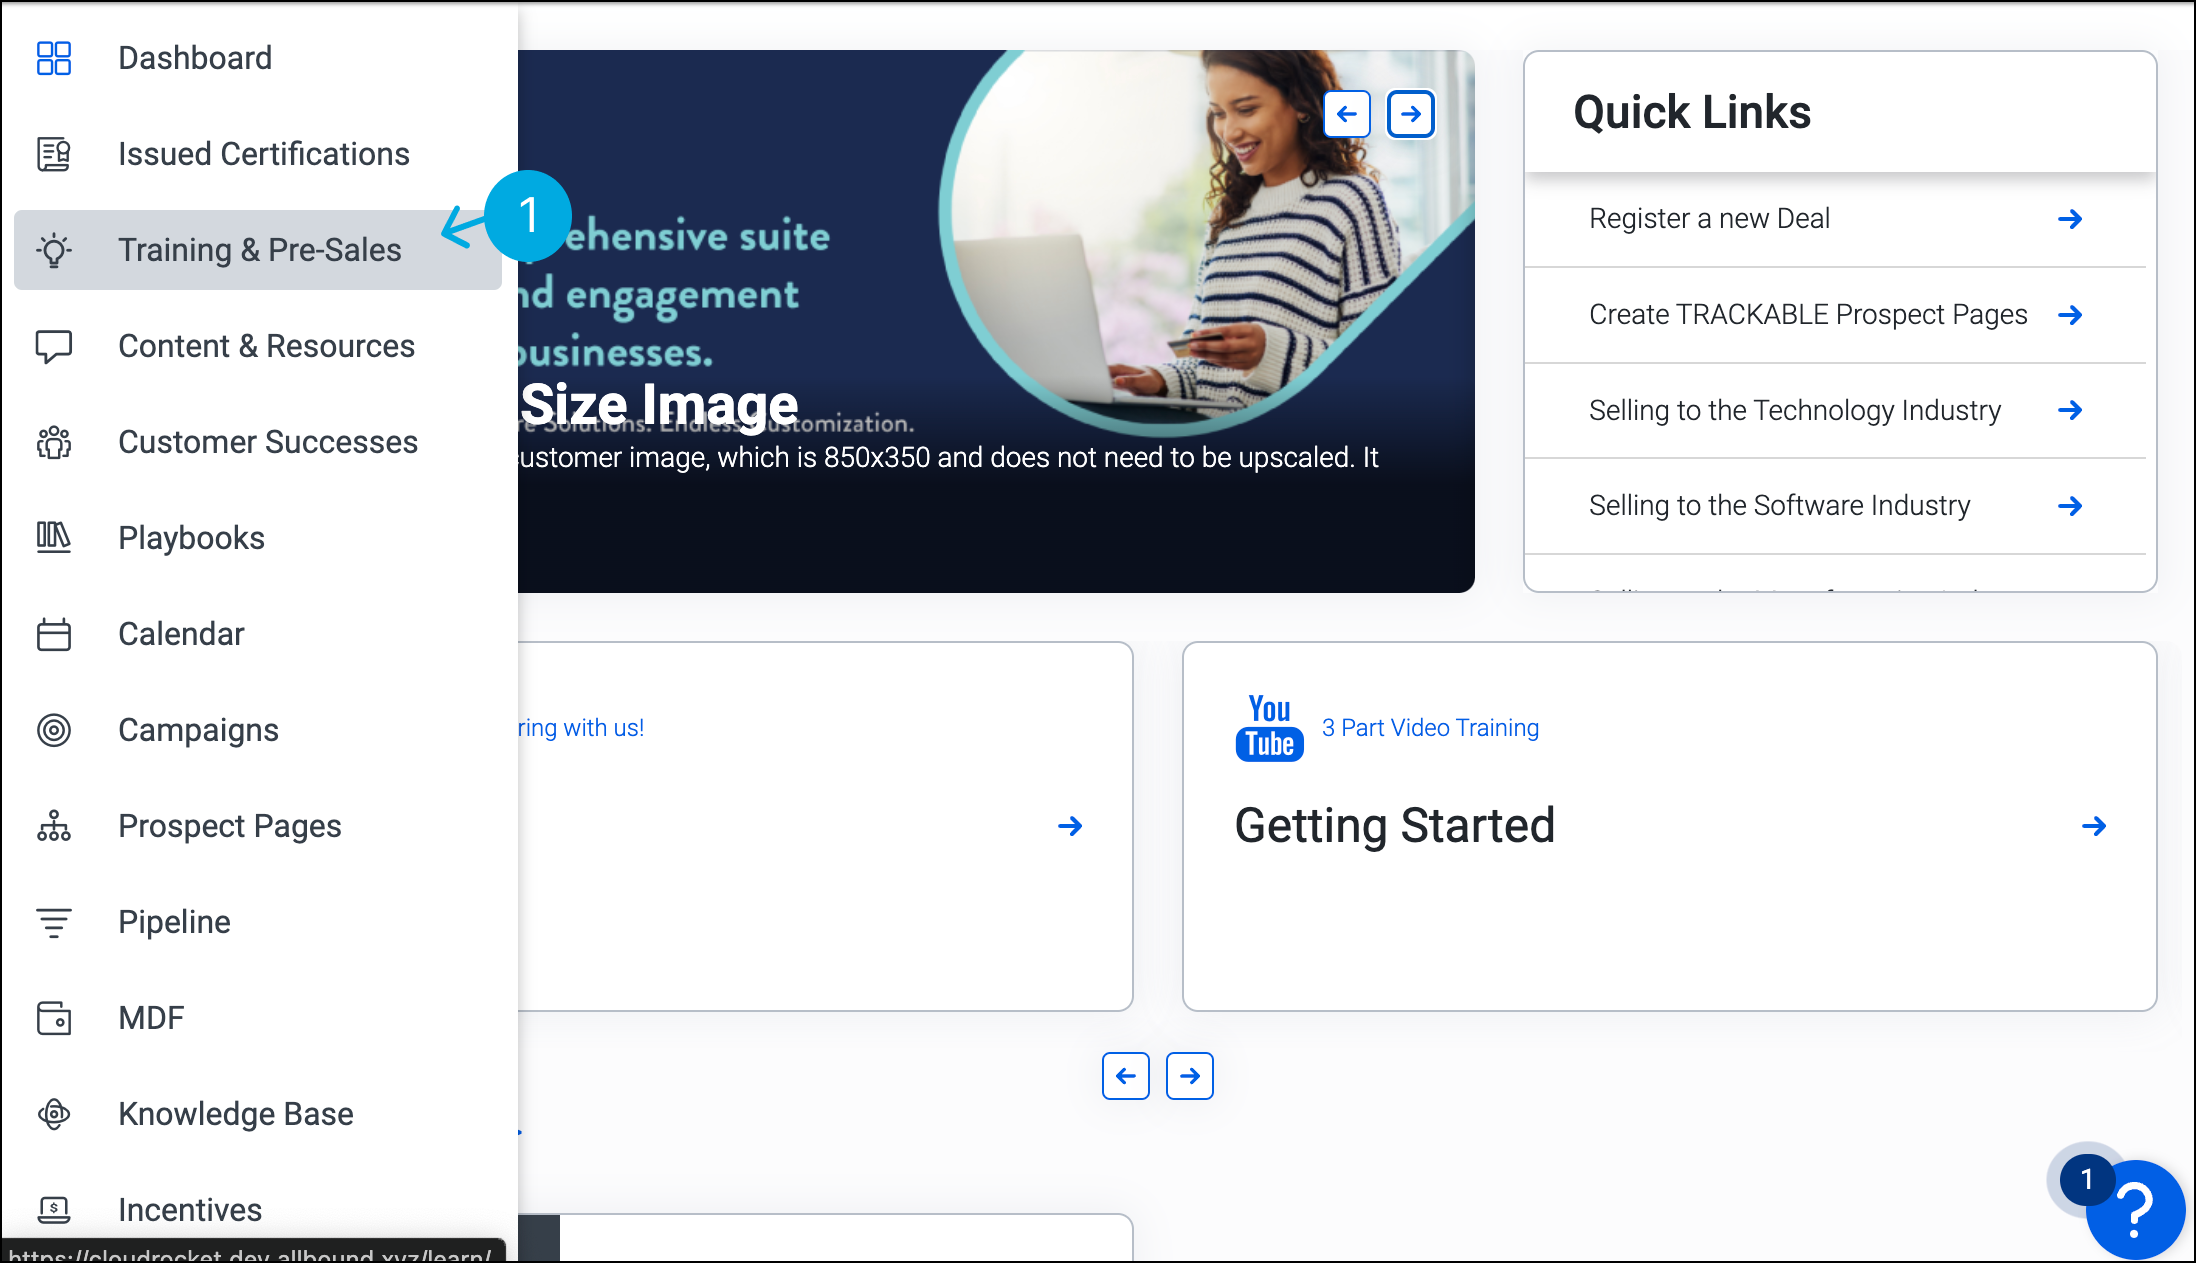Image resolution: width=2196 pixels, height=1263 pixels.
Task: Click the Campaigns target icon
Action: click(x=54, y=730)
